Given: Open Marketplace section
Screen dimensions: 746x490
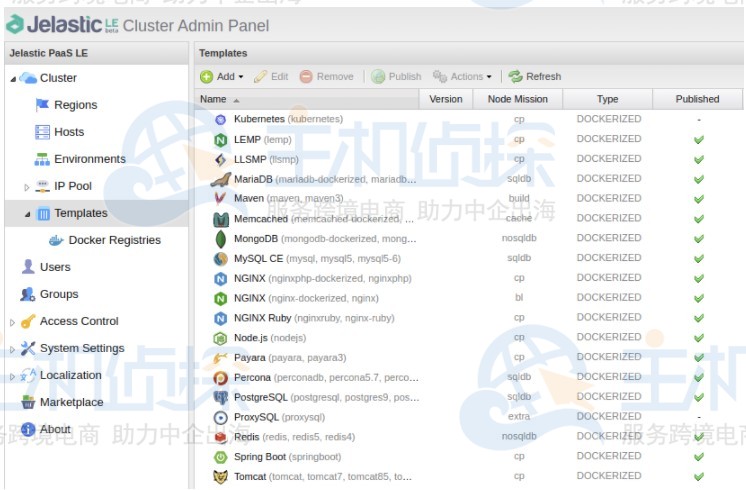Looking at the screenshot, I should (x=71, y=403).
